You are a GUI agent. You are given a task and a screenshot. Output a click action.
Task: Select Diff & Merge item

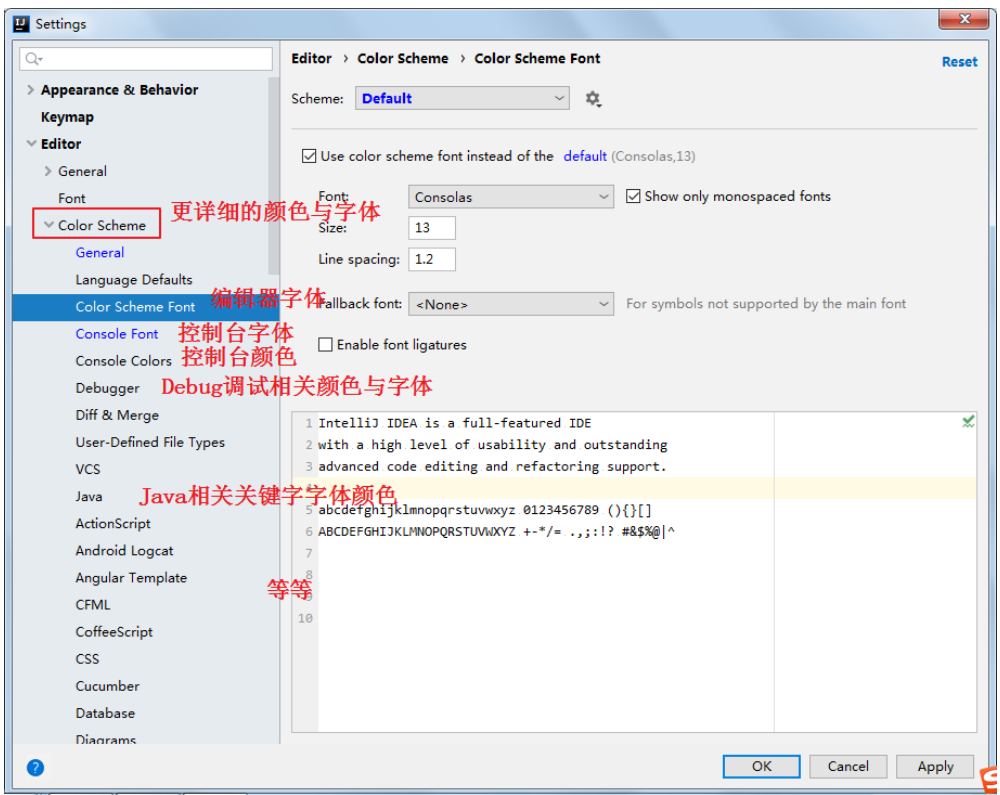pos(117,415)
